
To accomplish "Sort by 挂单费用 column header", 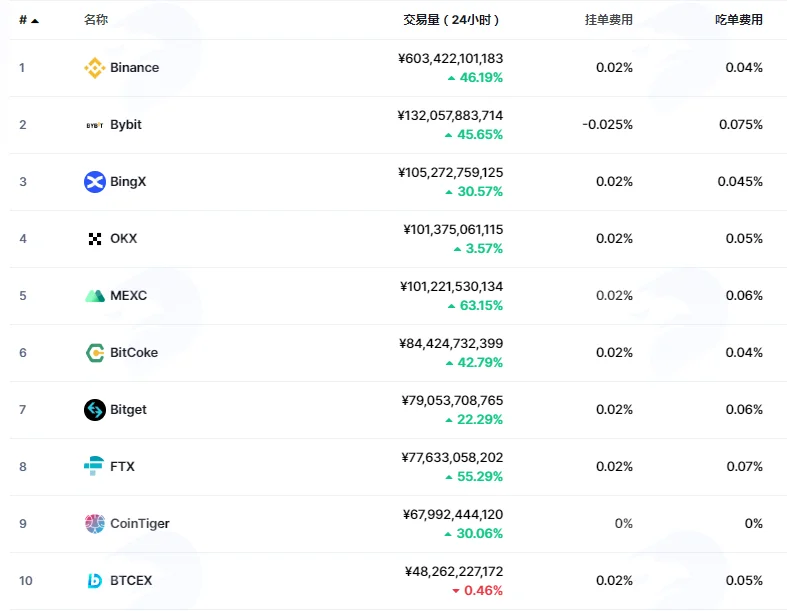I will (x=608, y=20).
